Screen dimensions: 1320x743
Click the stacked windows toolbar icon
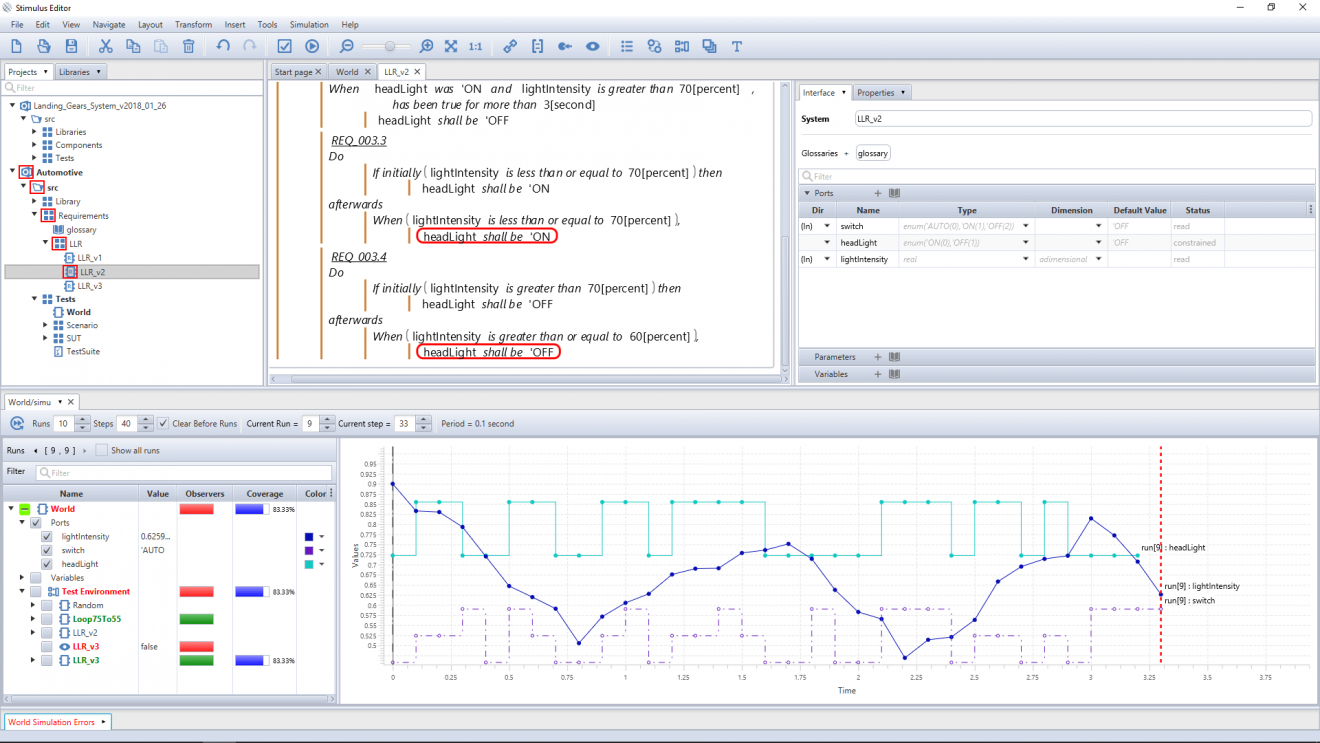click(709, 46)
